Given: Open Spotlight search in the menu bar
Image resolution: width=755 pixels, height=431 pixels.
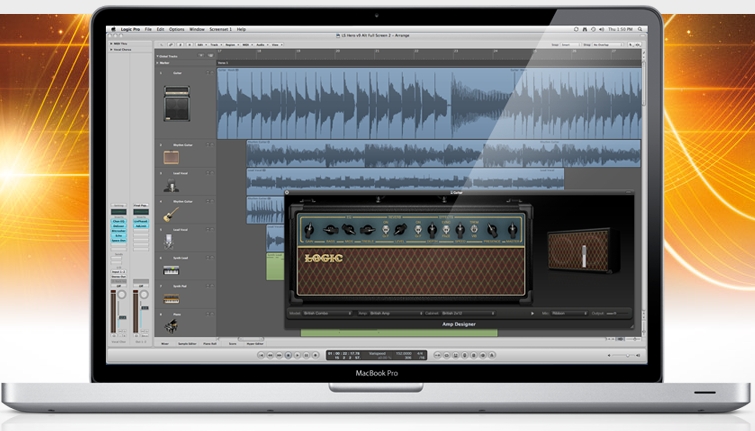Looking at the screenshot, I should [640, 29].
